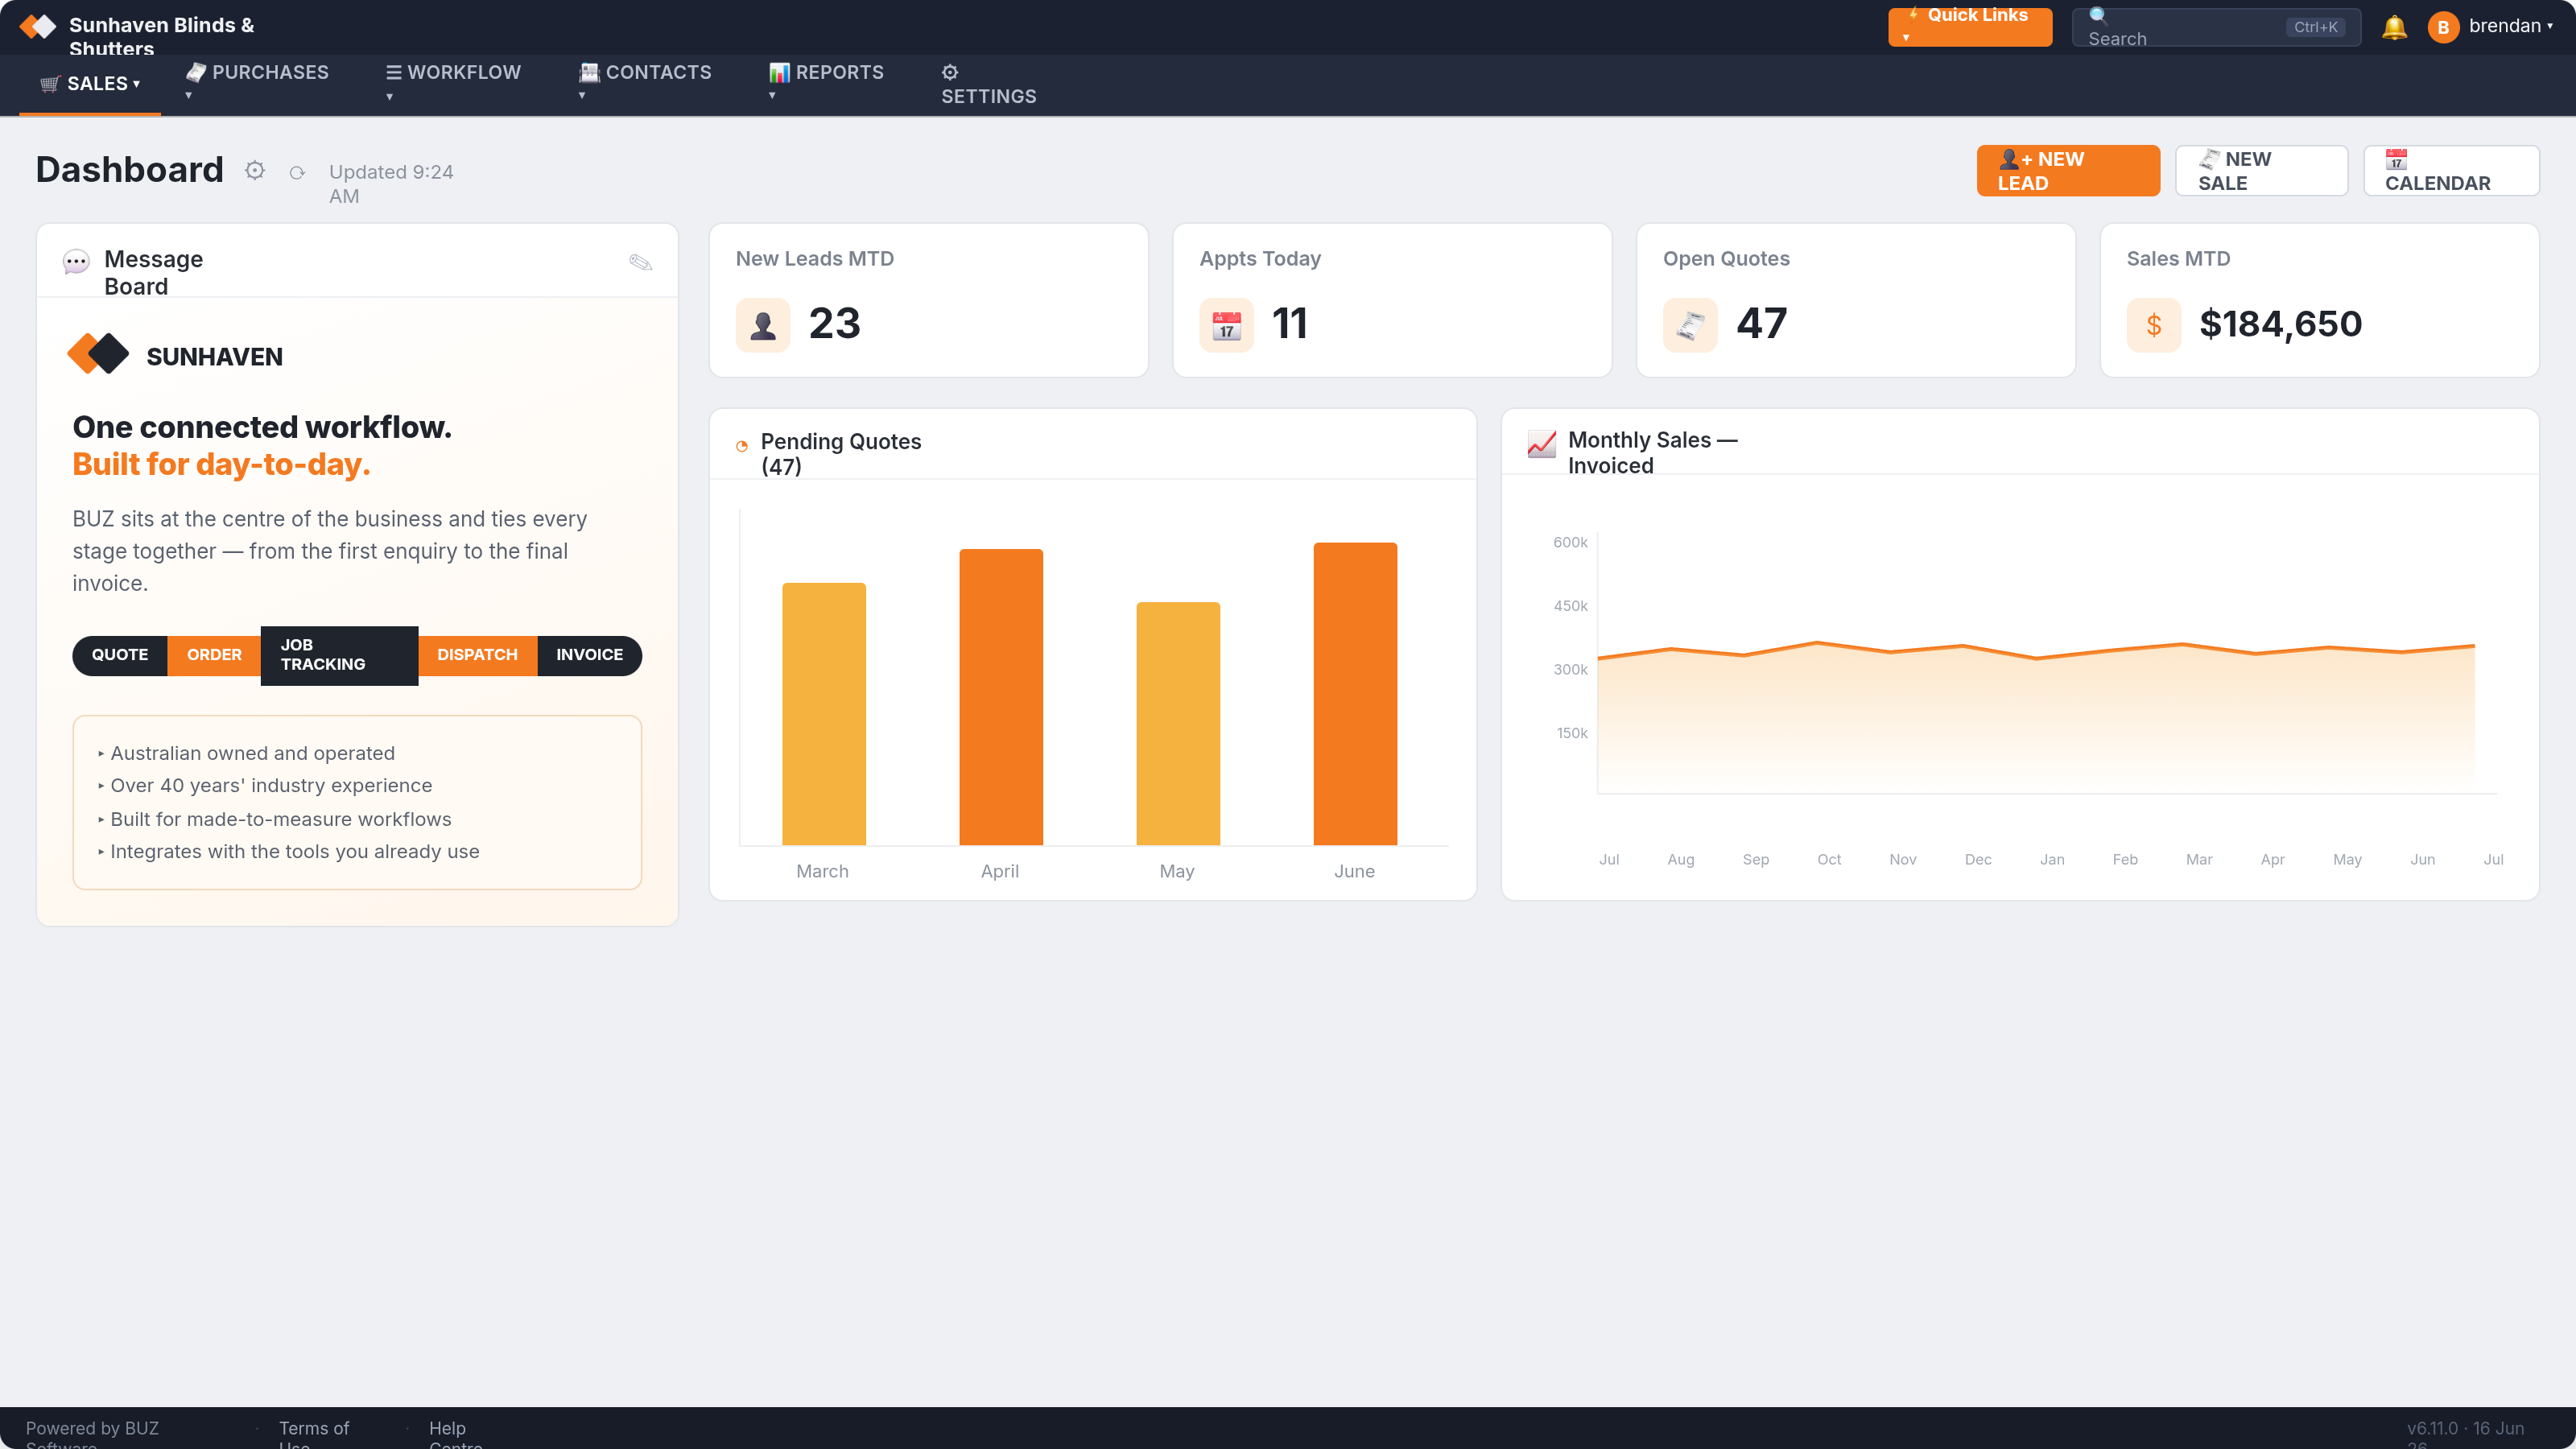The image size is (2576, 1449).
Task: Click the May bar in Pending Quotes
Action: click(1178, 723)
